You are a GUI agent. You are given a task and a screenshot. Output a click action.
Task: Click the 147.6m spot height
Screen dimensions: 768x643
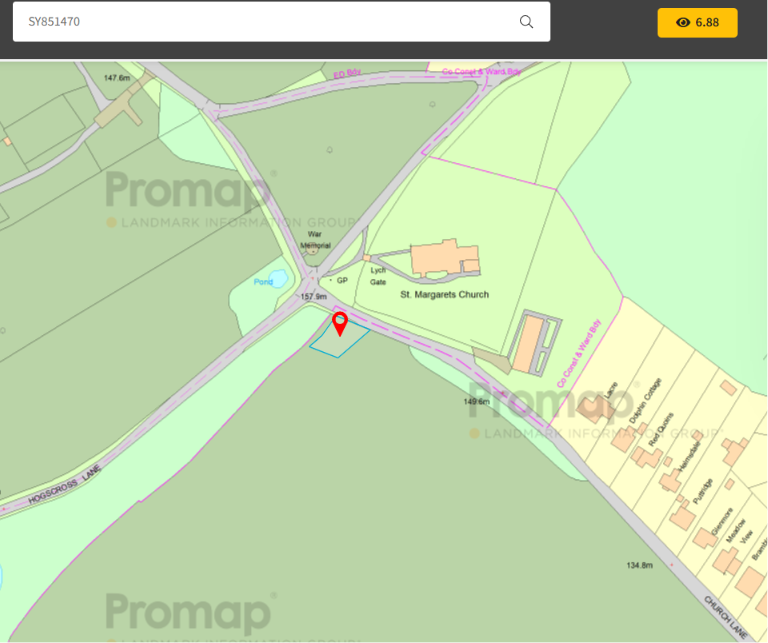[117, 78]
